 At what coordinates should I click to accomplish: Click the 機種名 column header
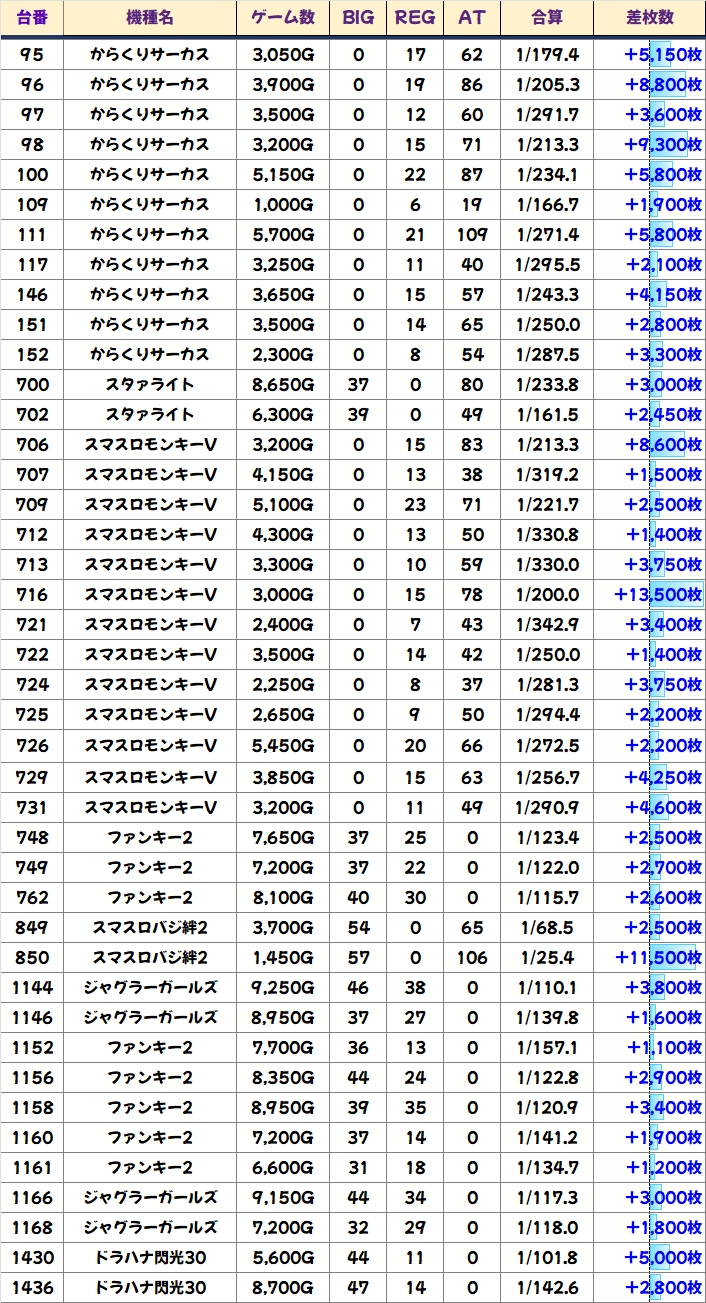[x=150, y=18]
